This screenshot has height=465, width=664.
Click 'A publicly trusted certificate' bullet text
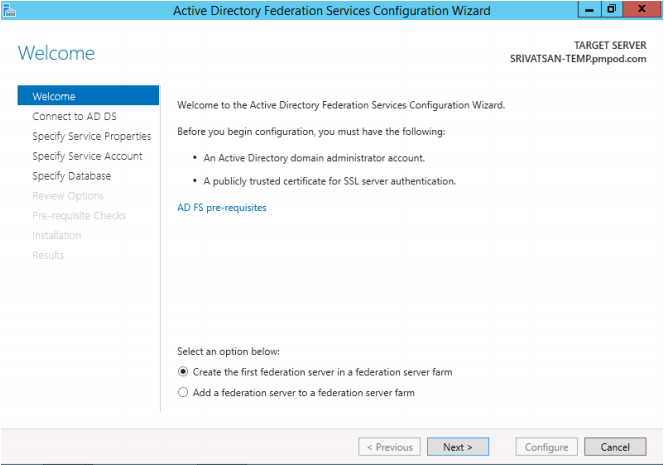click(x=329, y=181)
